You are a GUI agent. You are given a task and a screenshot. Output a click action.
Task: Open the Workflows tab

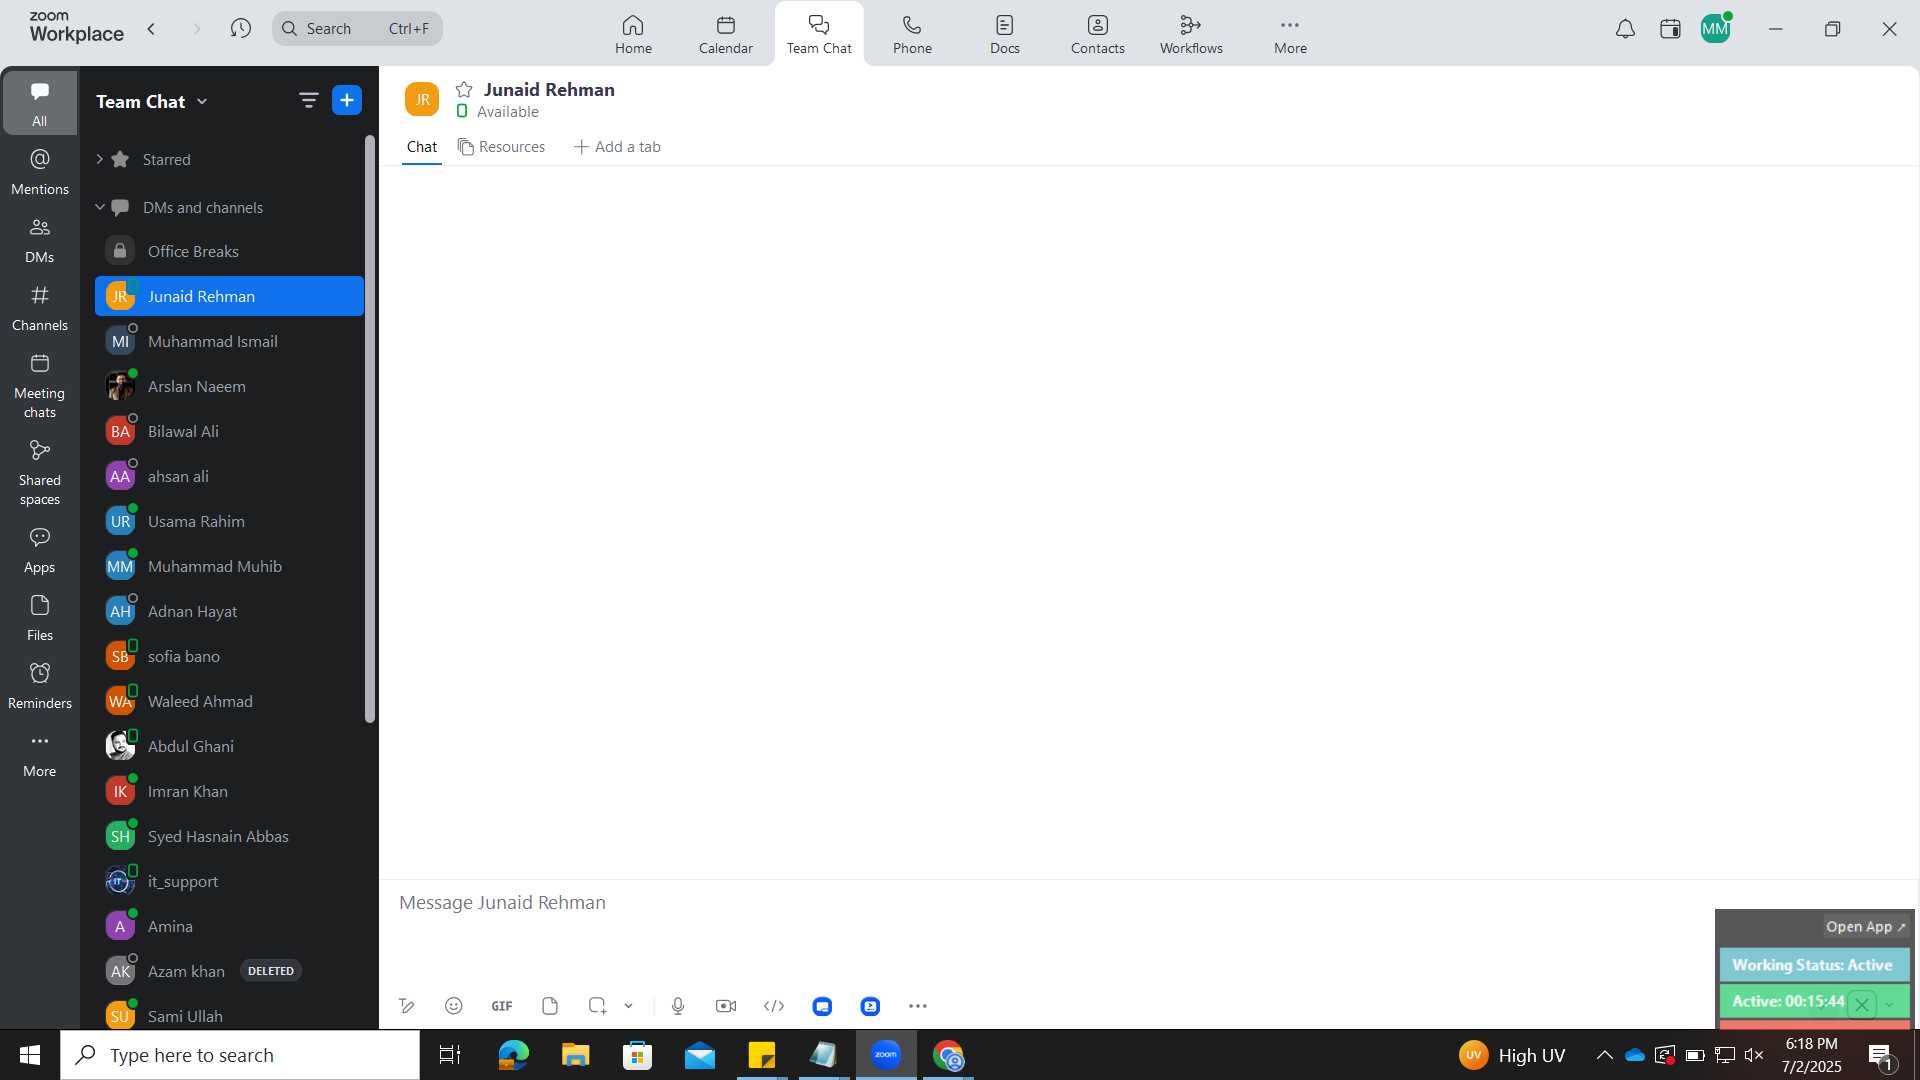click(x=1191, y=34)
